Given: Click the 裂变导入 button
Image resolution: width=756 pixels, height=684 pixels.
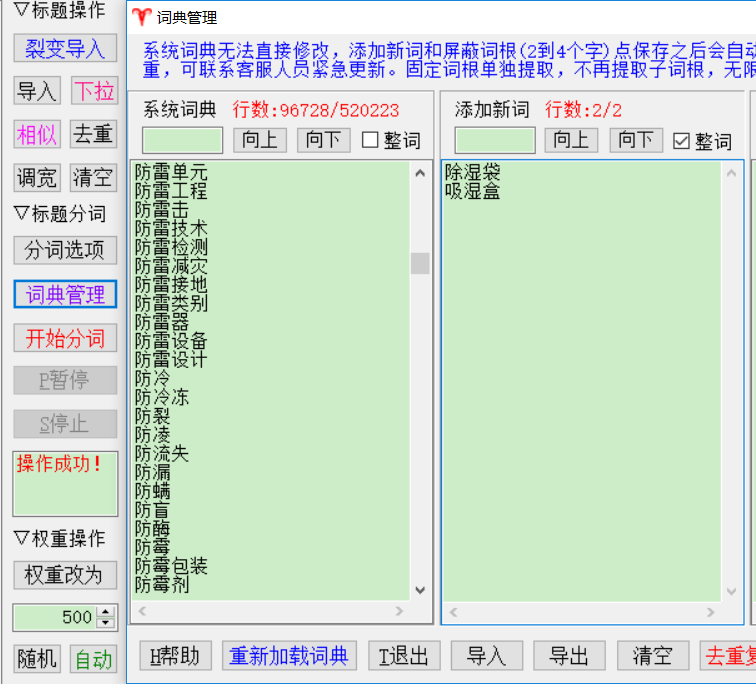Looking at the screenshot, I should tap(65, 49).
